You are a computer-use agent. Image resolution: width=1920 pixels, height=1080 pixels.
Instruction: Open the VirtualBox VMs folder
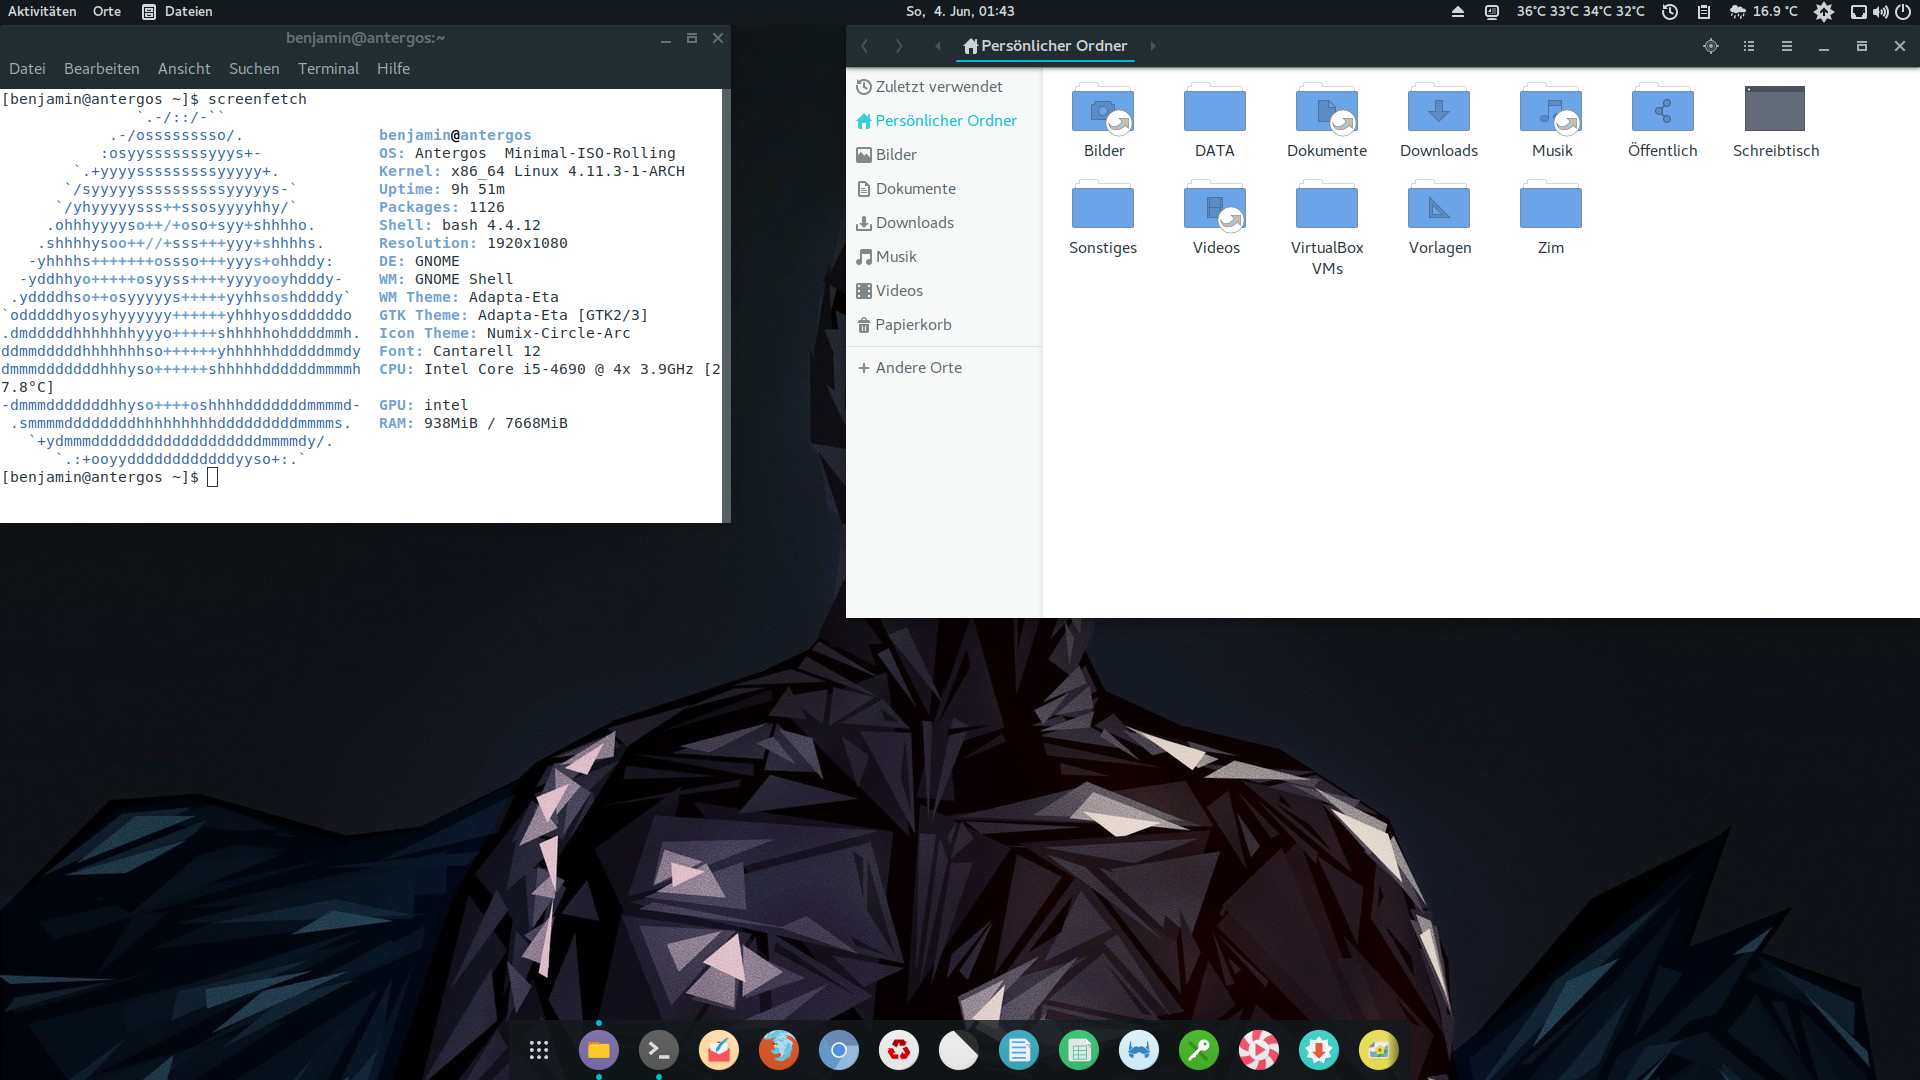point(1326,208)
